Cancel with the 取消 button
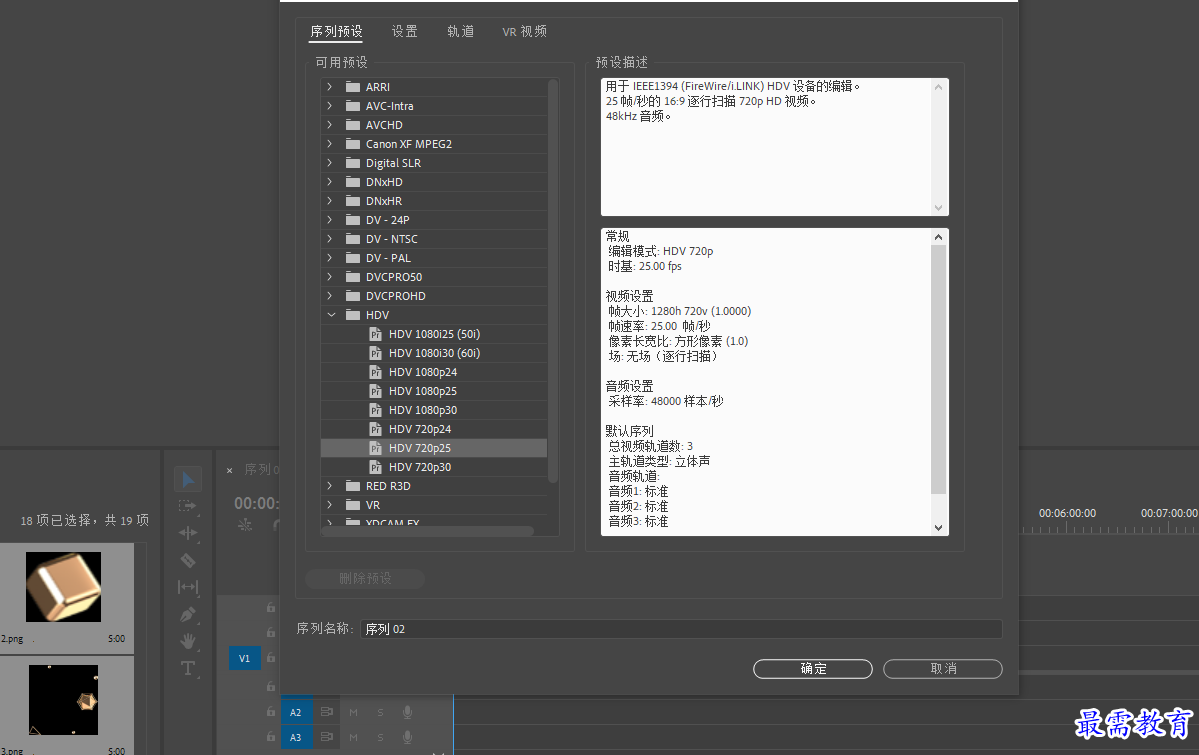 coord(943,669)
